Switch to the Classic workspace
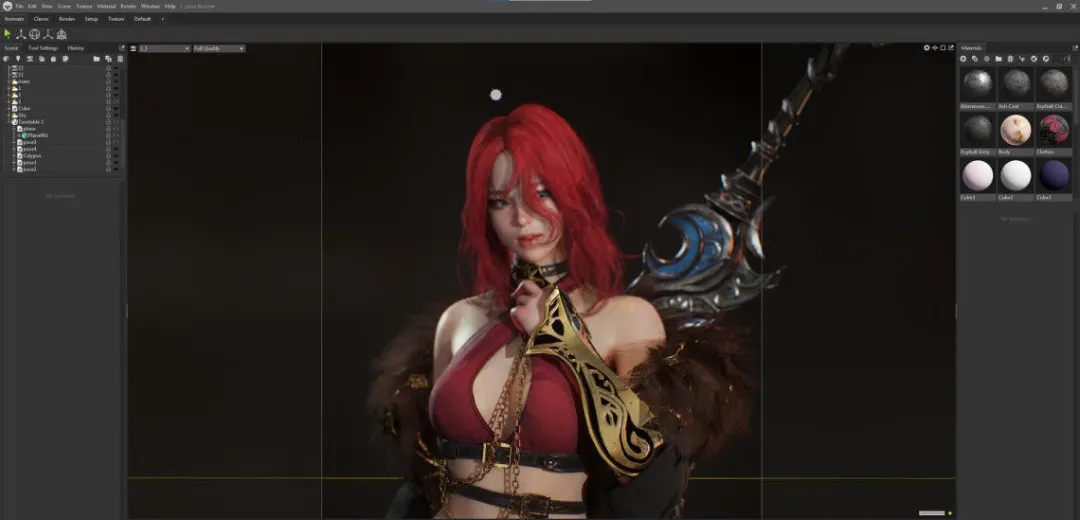 pyautogui.click(x=41, y=19)
